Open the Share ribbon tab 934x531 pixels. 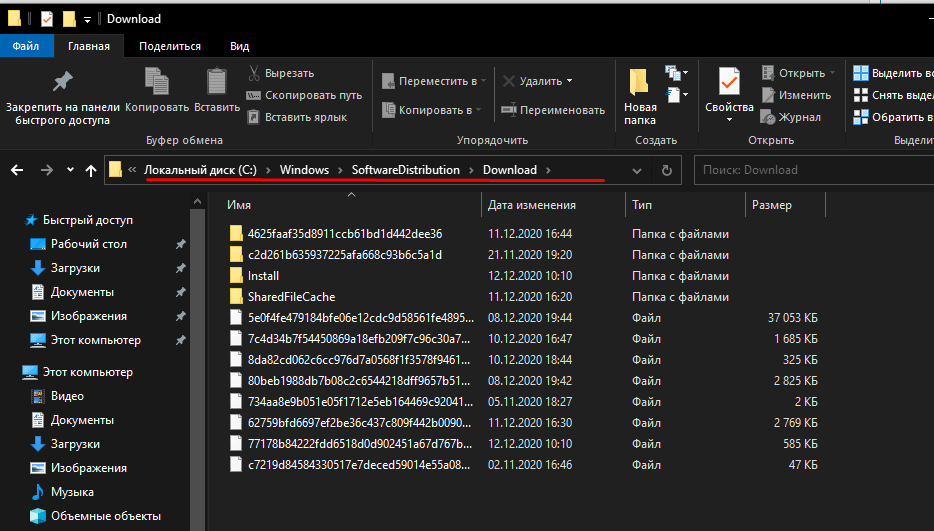170,46
